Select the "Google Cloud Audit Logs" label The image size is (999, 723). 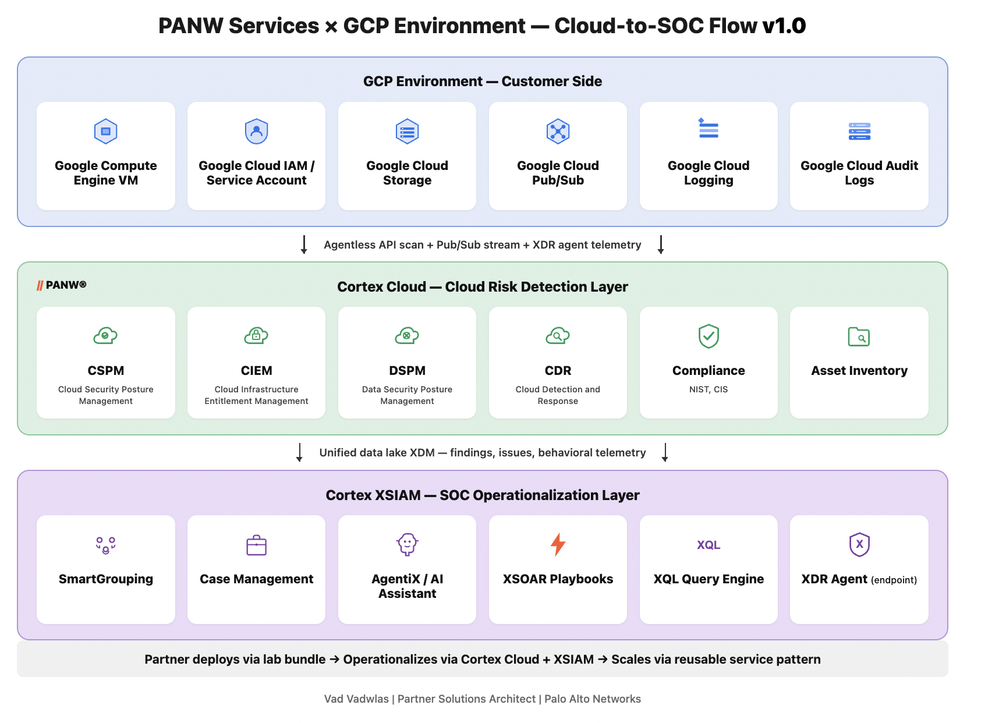(x=859, y=173)
